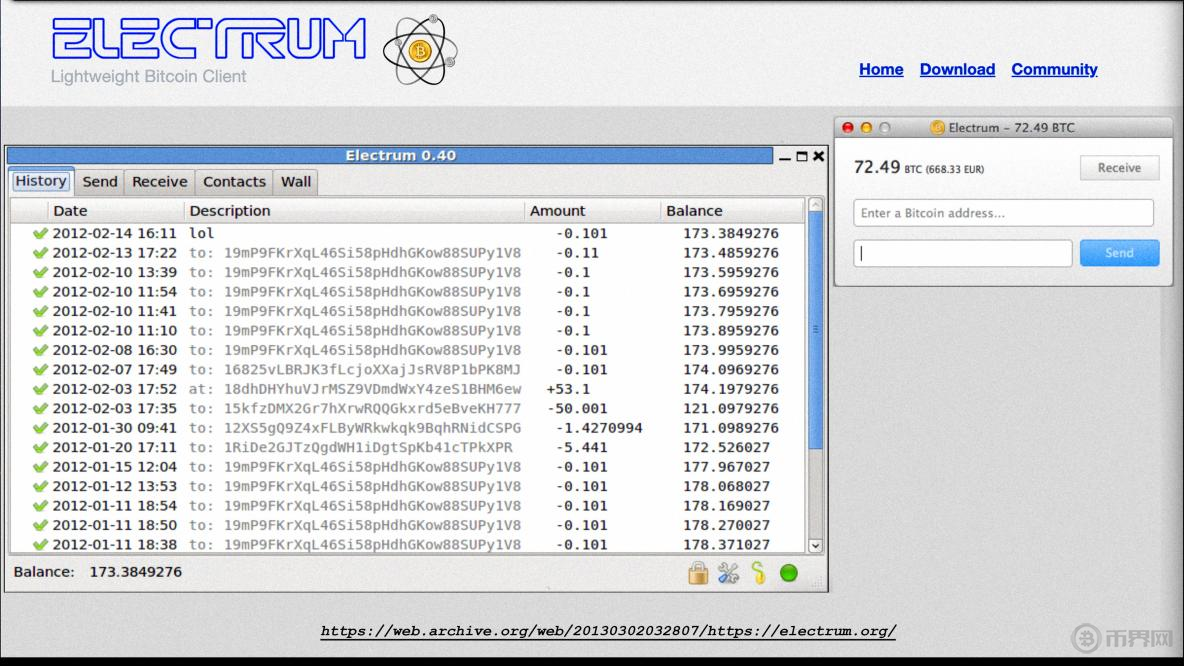Image resolution: width=1184 pixels, height=666 pixels.
Task: Sort transactions by the Date column header
Action: 70,211
